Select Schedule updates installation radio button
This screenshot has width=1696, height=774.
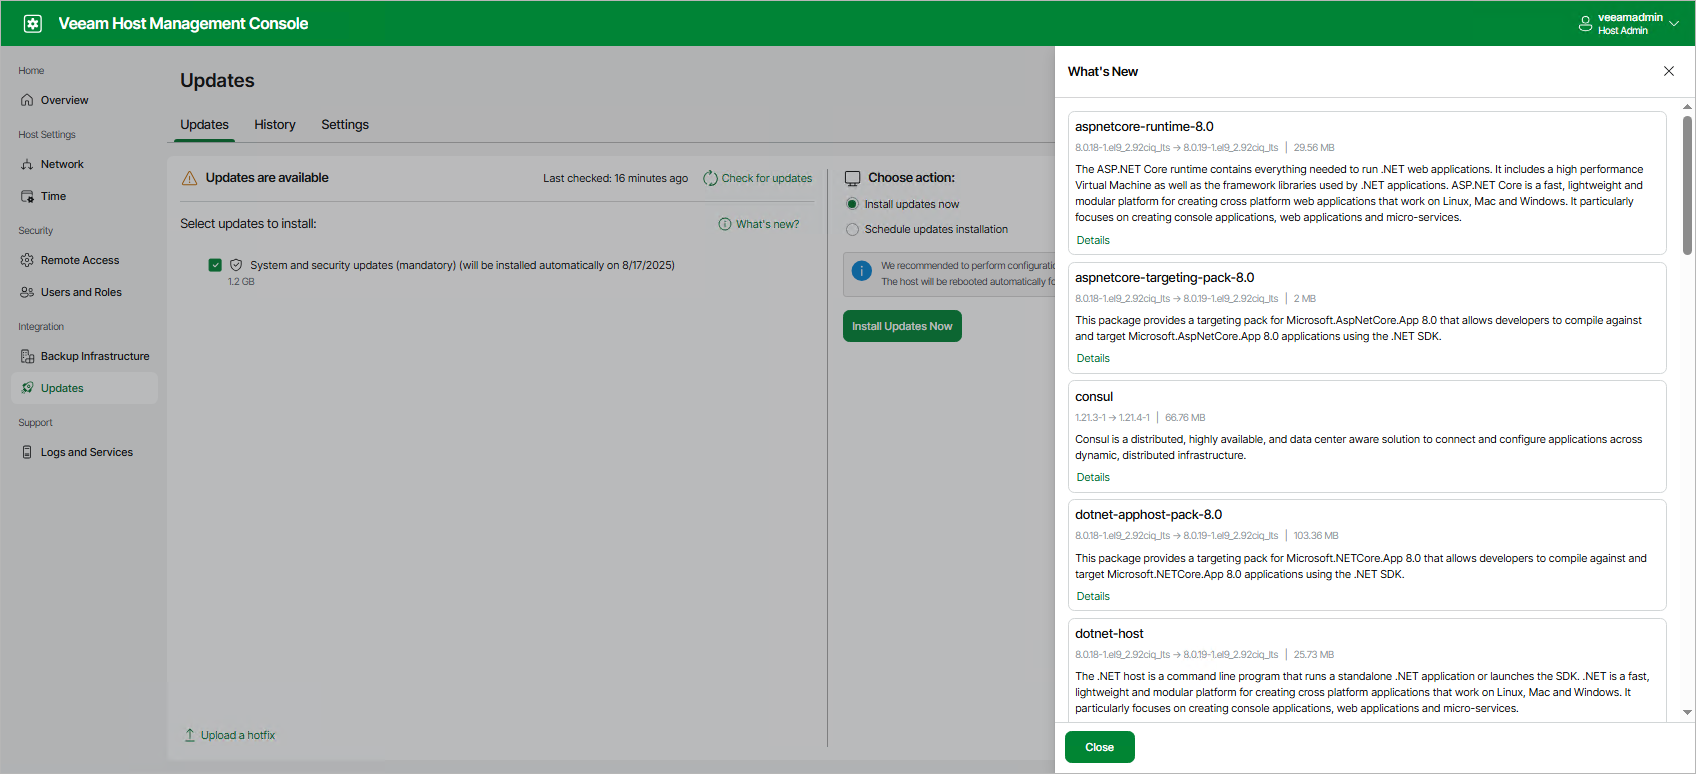click(x=852, y=229)
